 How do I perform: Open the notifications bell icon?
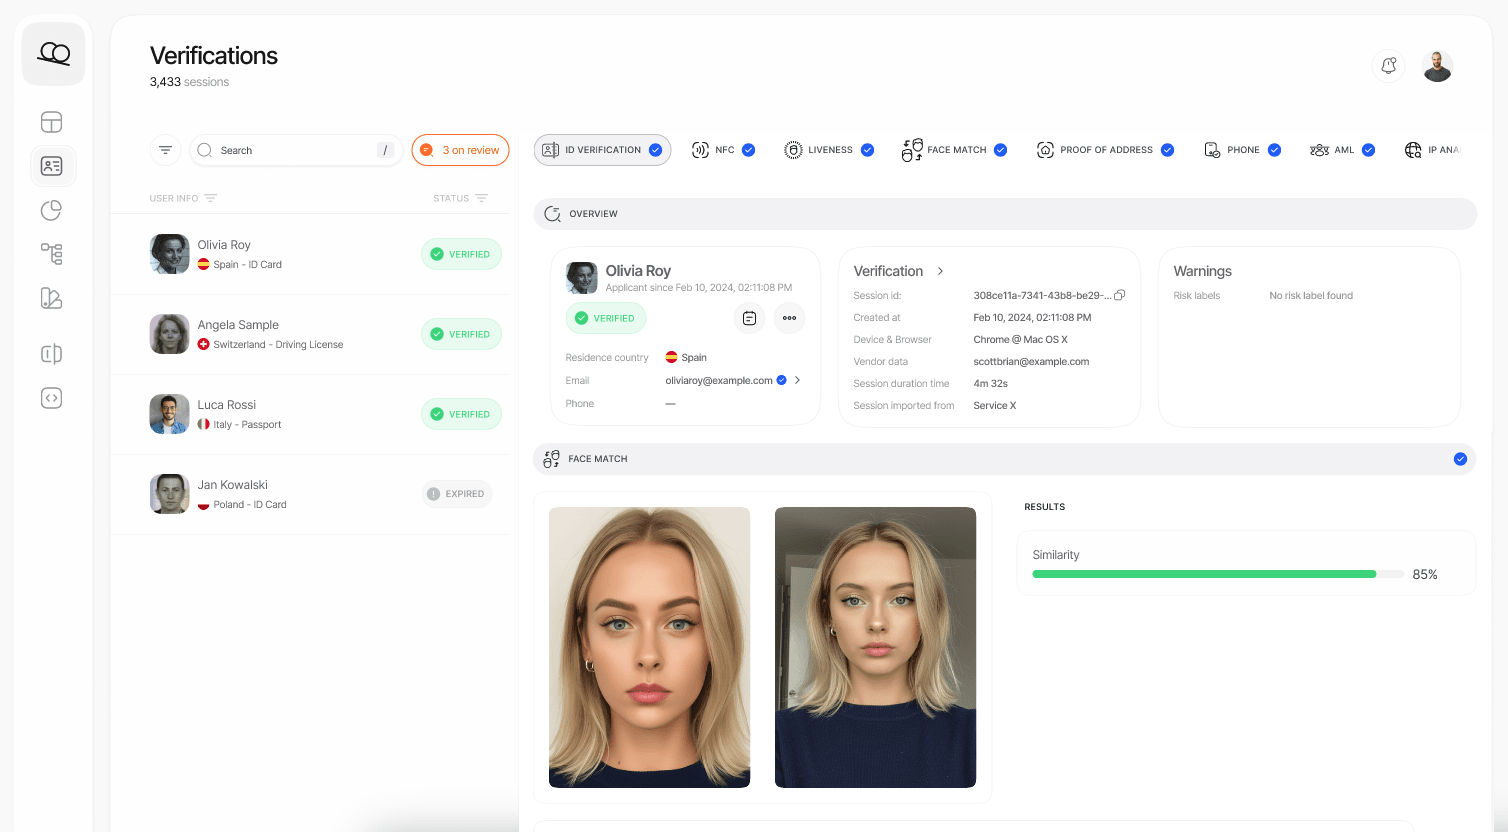click(1388, 65)
